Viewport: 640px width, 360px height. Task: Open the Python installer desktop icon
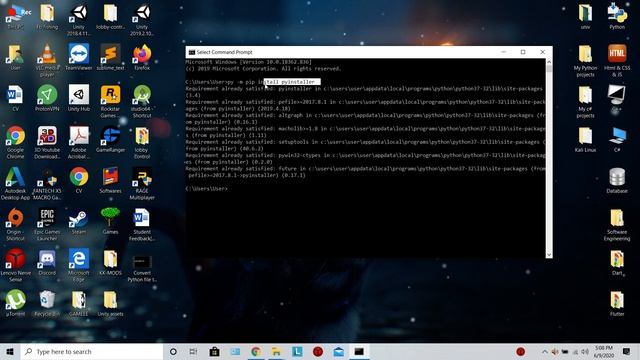(617, 16)
